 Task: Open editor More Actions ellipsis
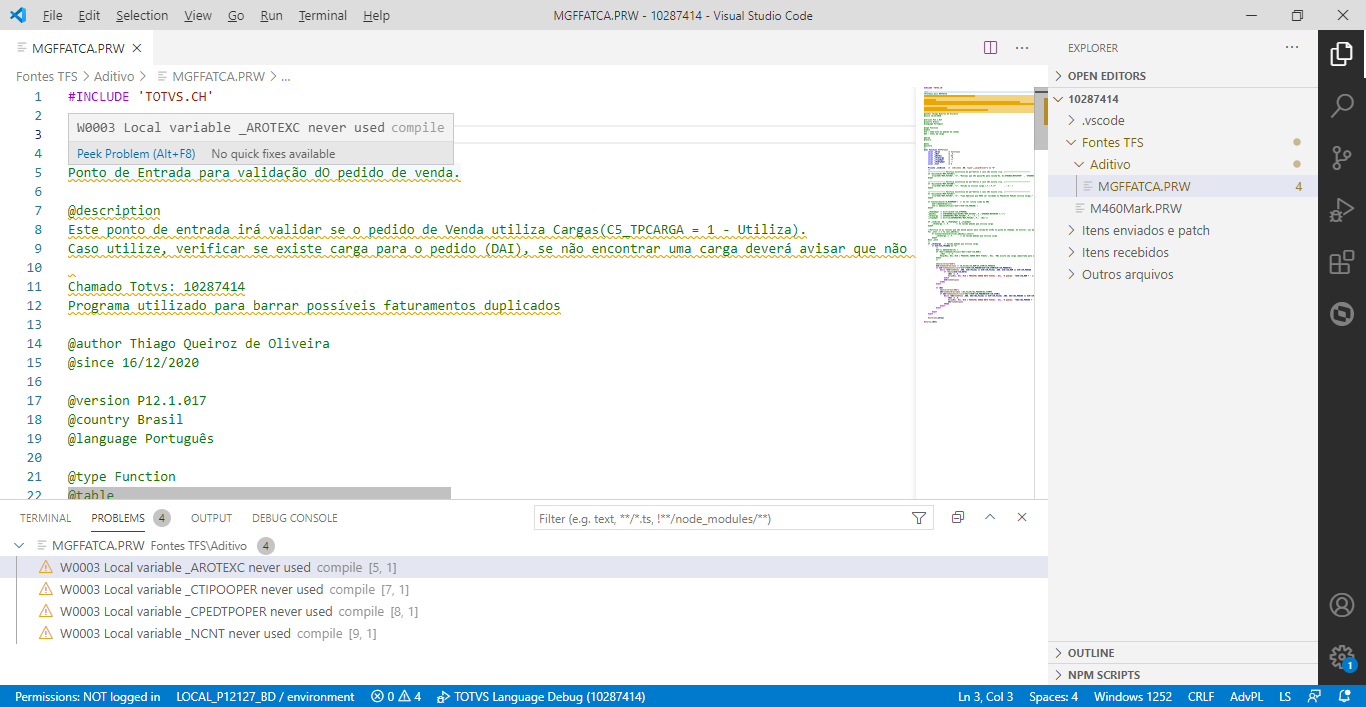click(1022, 47)
